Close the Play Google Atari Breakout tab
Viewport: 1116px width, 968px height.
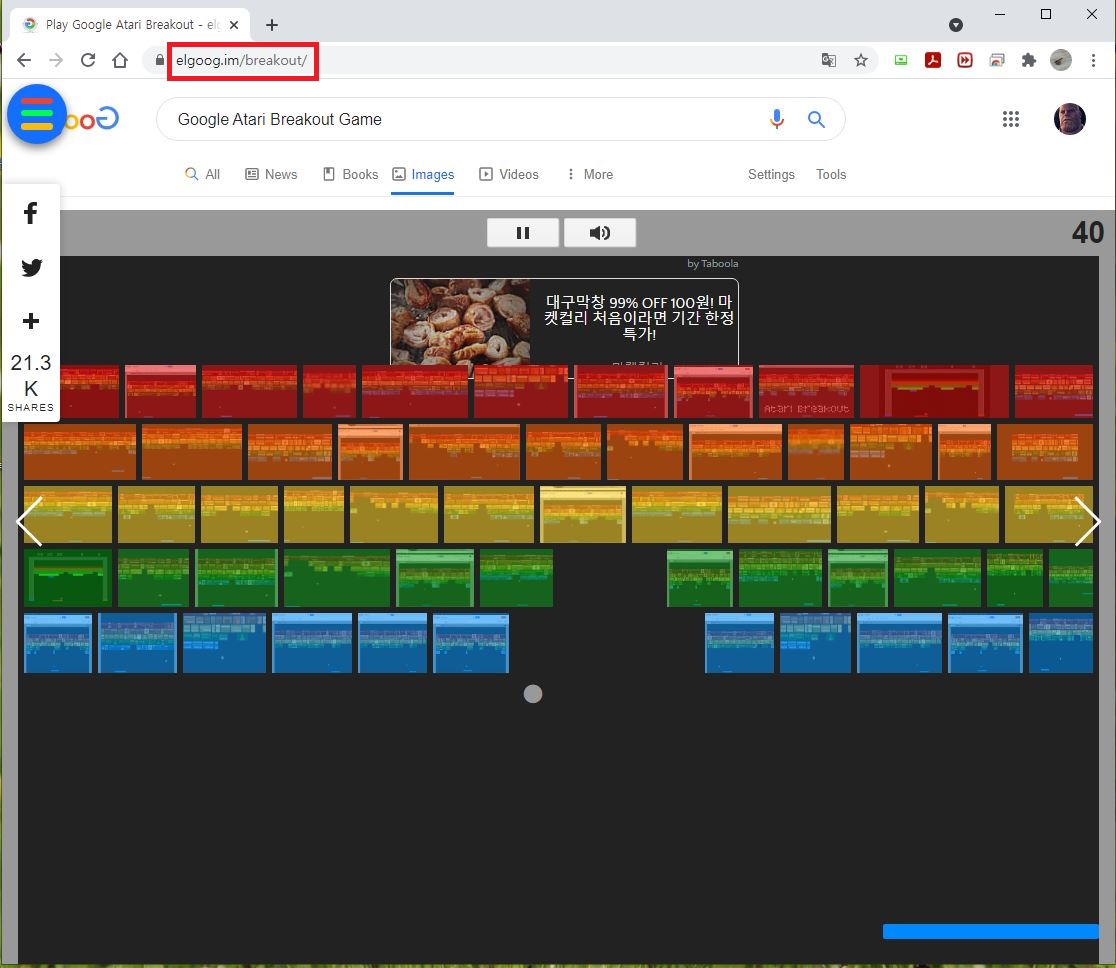234,25
